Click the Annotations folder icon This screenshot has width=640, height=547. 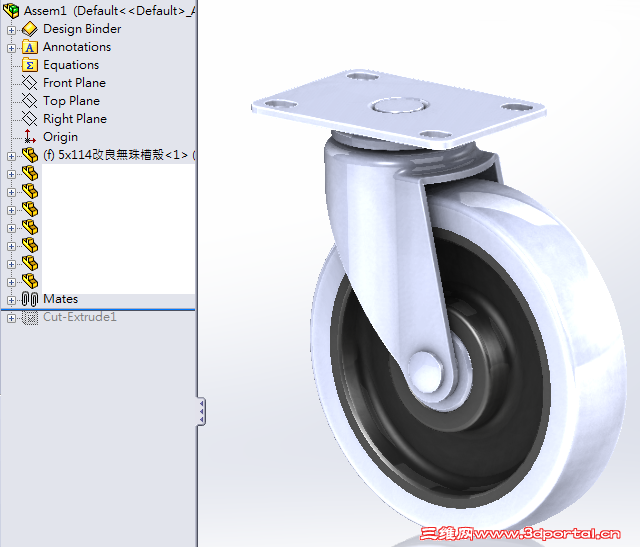coord(29,47)
